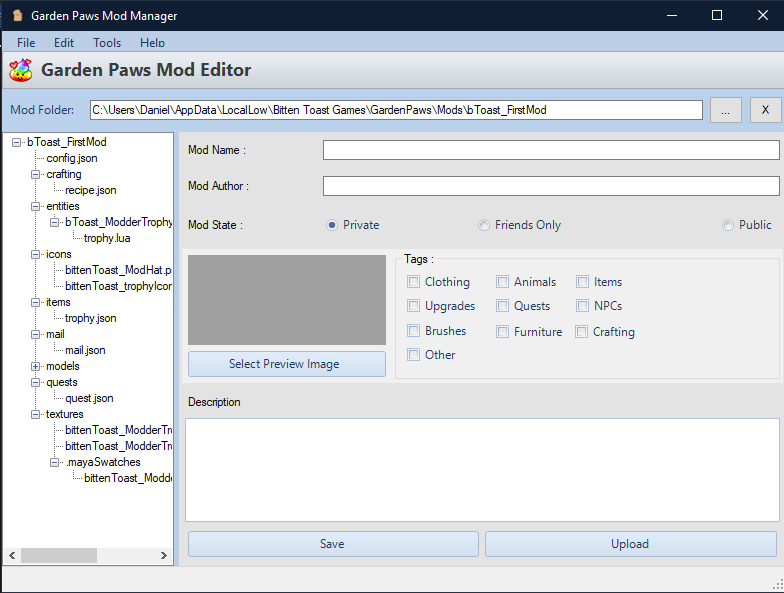Open the Tools menu
This screenshot has width=784, height=593.
coord(107,43)
